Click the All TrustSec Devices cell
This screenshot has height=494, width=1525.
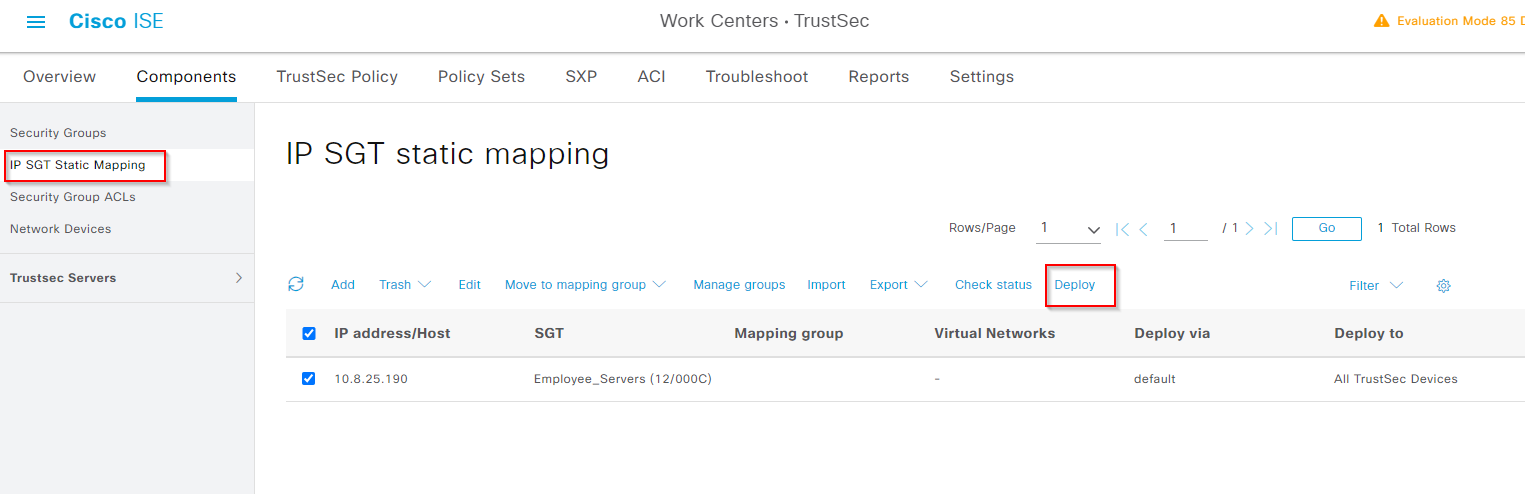tap(1396, 379)
